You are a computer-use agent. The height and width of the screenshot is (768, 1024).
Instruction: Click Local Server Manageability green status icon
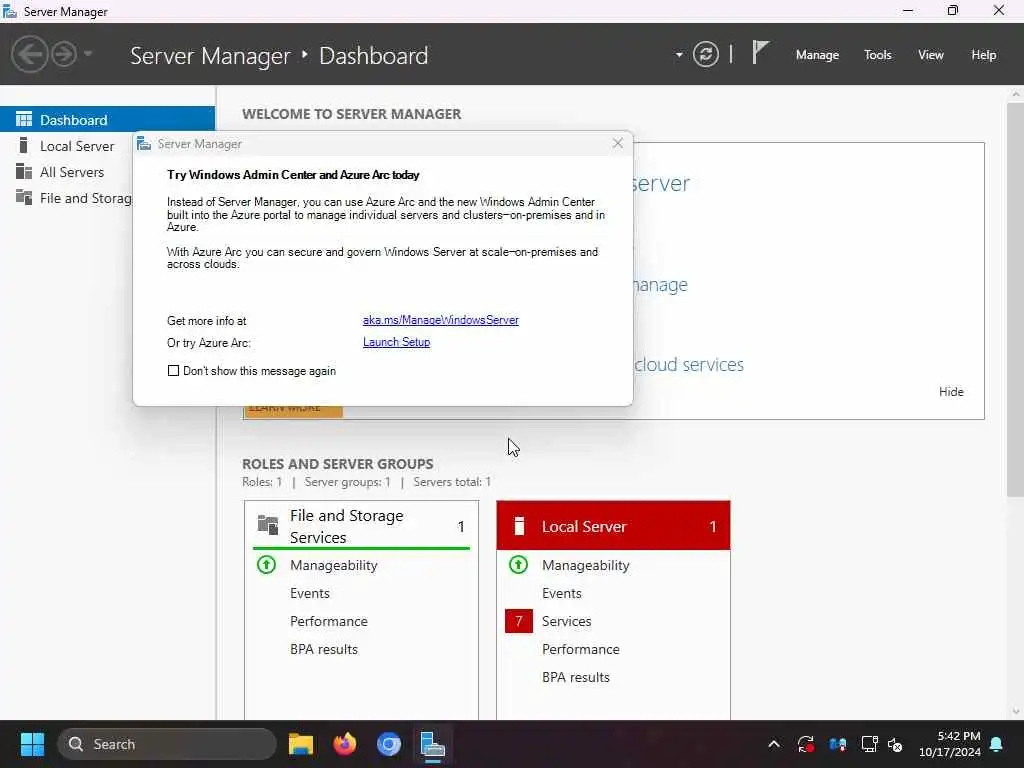[x=519, y=564]
